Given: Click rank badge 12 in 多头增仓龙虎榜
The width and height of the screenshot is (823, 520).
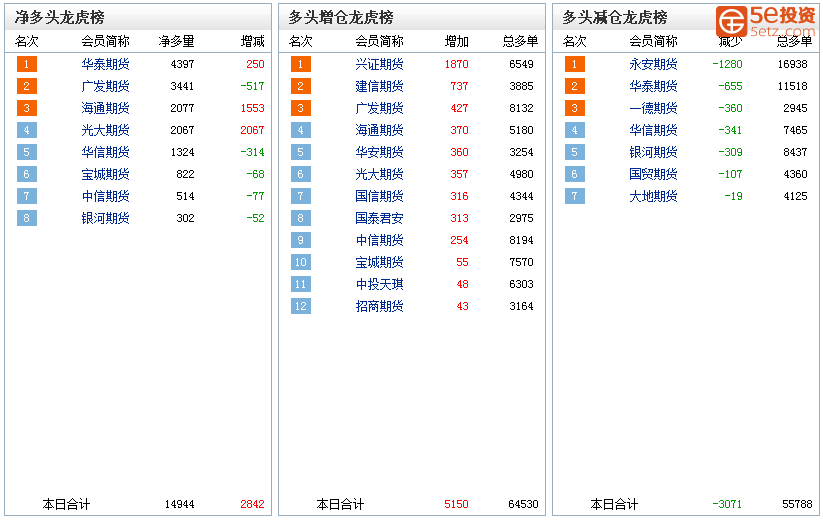Looking at the screenshot, I should click(x=301, y=306).
